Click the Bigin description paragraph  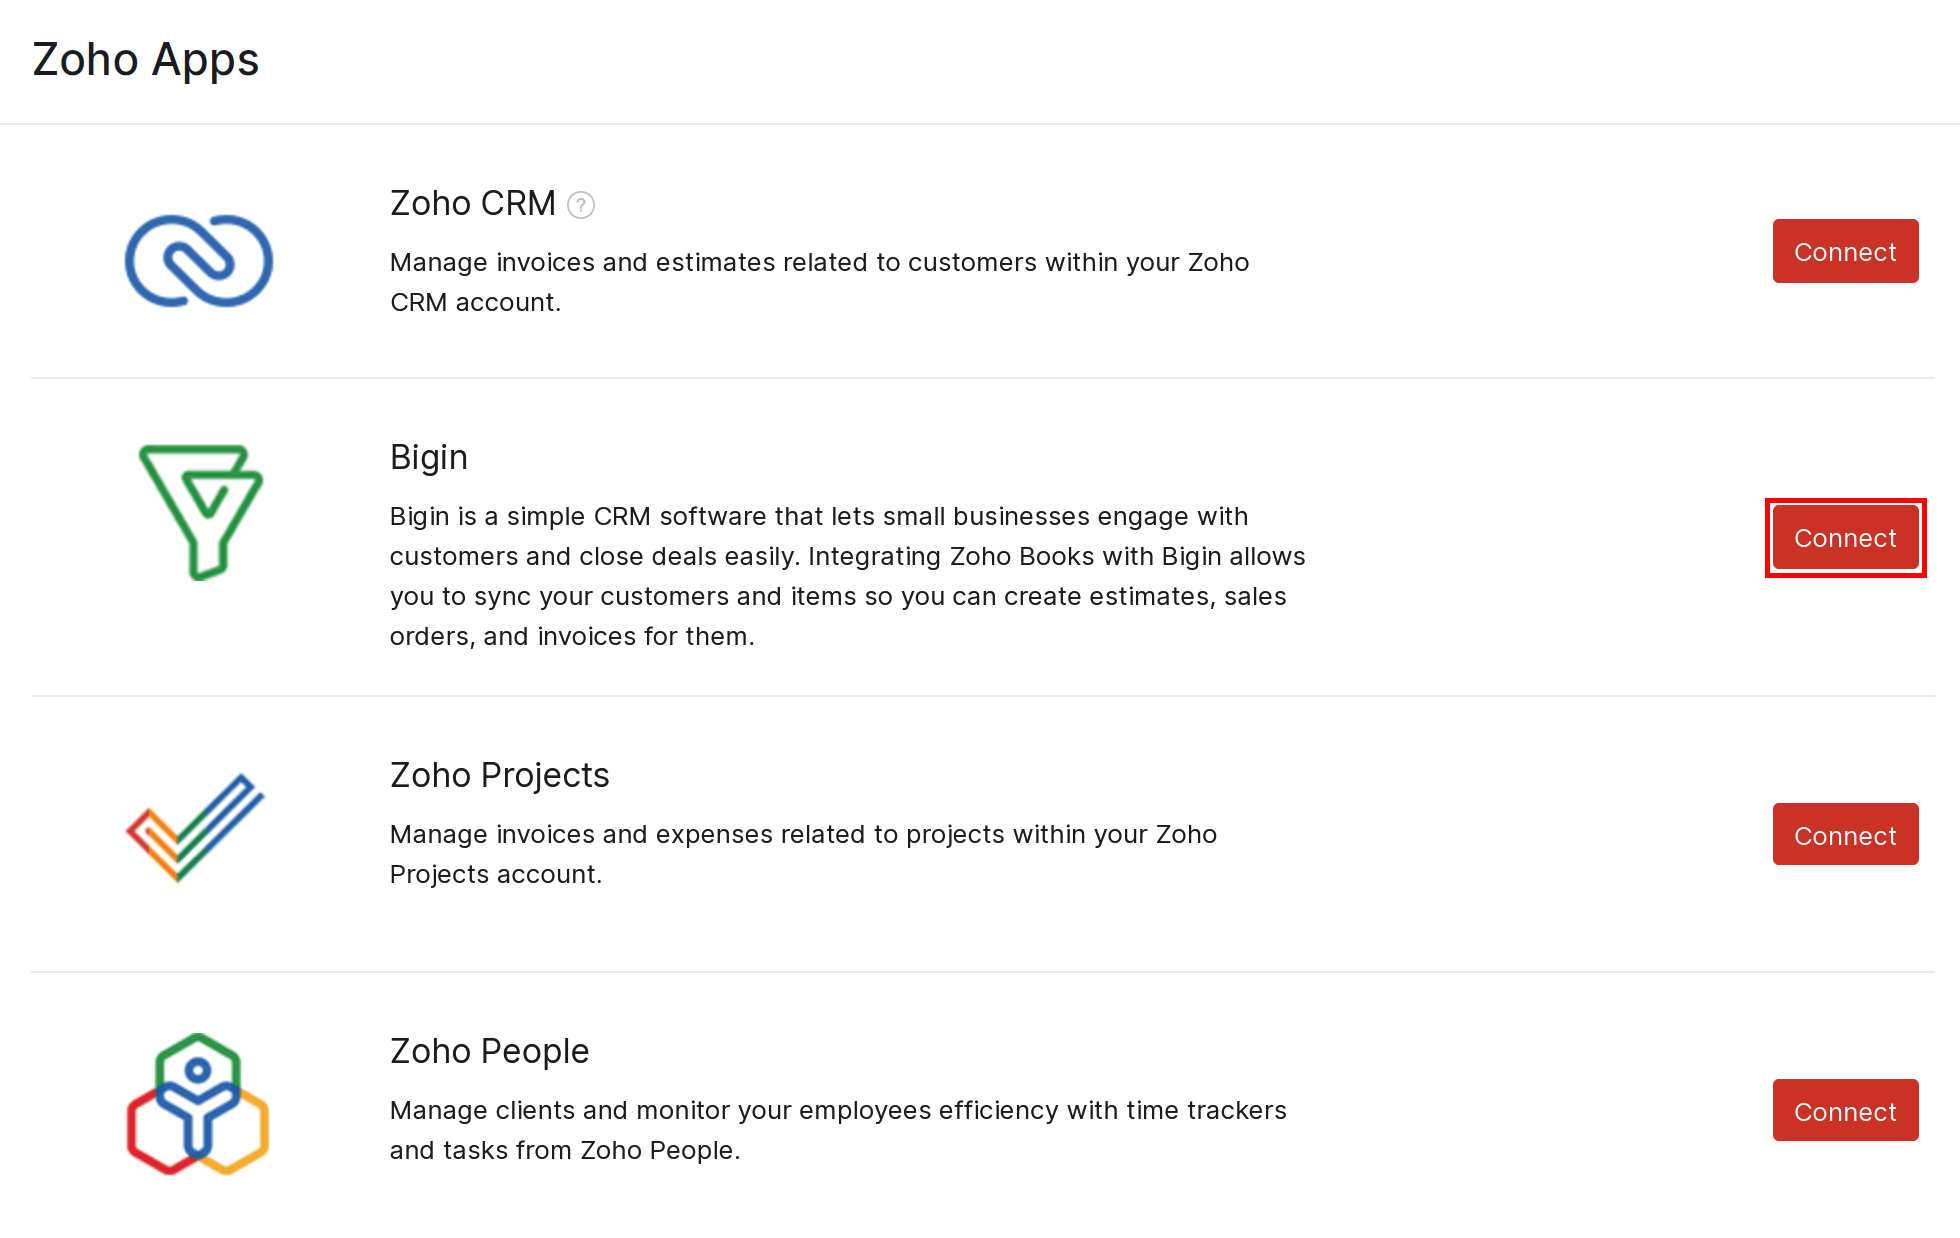[x=847, y=576]
